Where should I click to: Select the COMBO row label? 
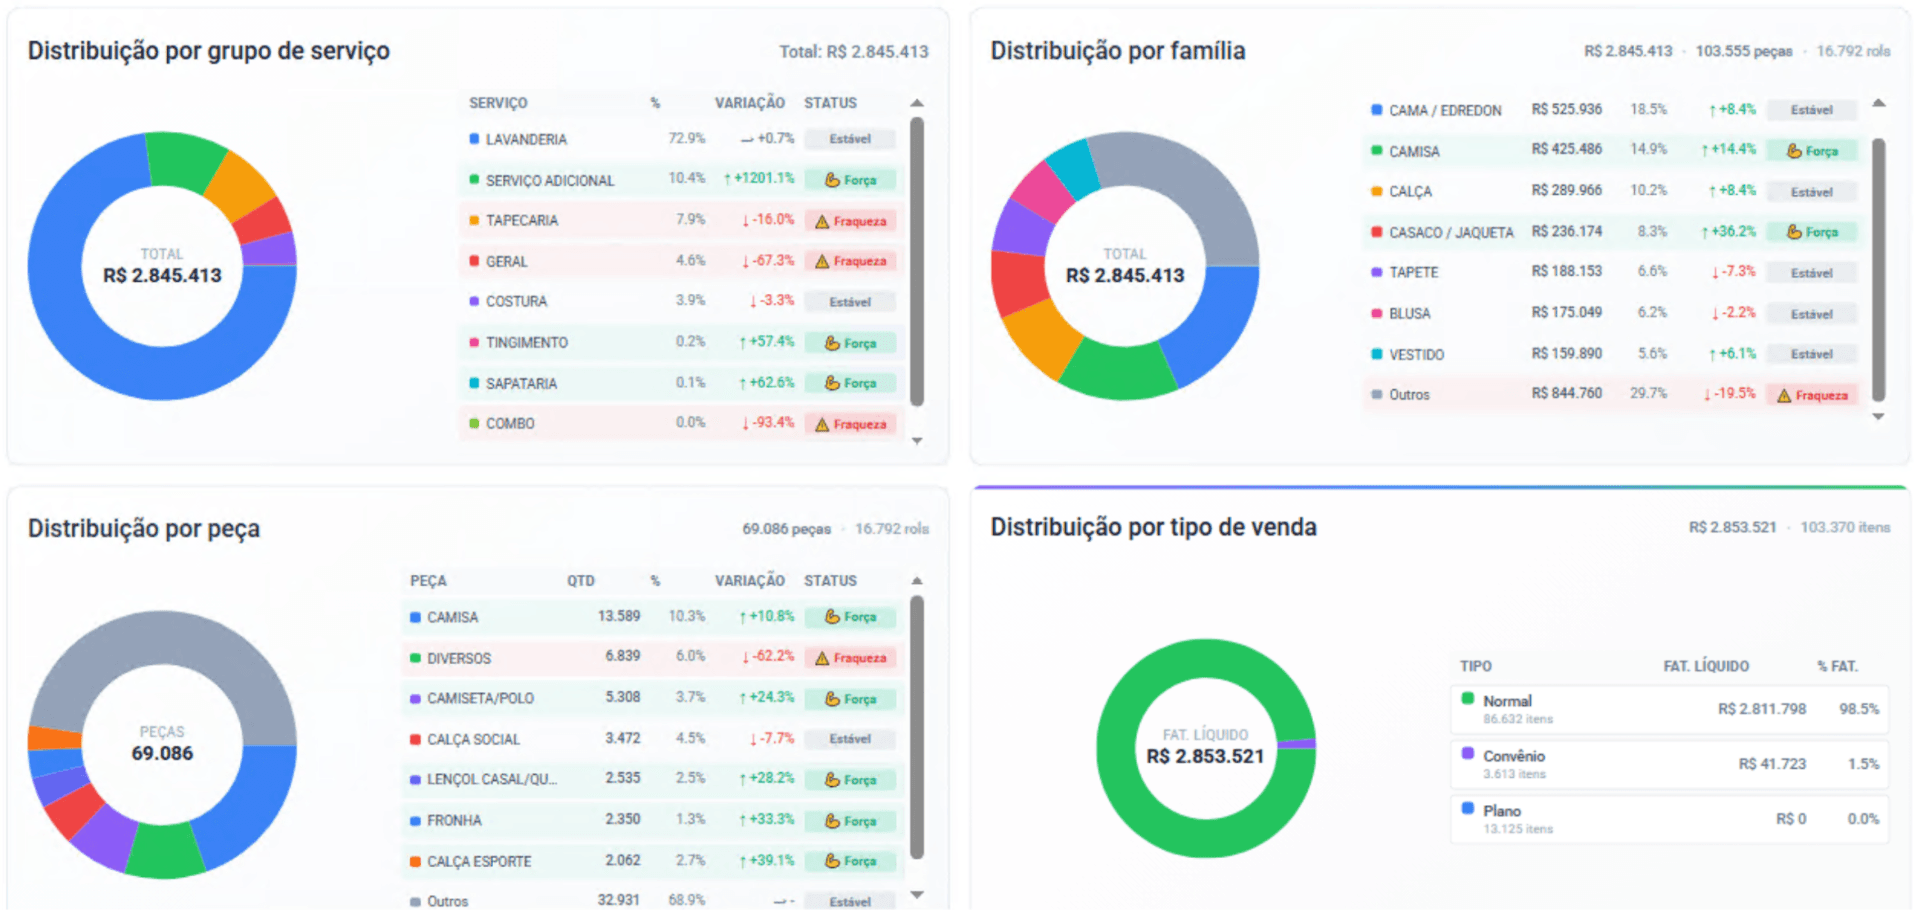click(x=510, y=423)
